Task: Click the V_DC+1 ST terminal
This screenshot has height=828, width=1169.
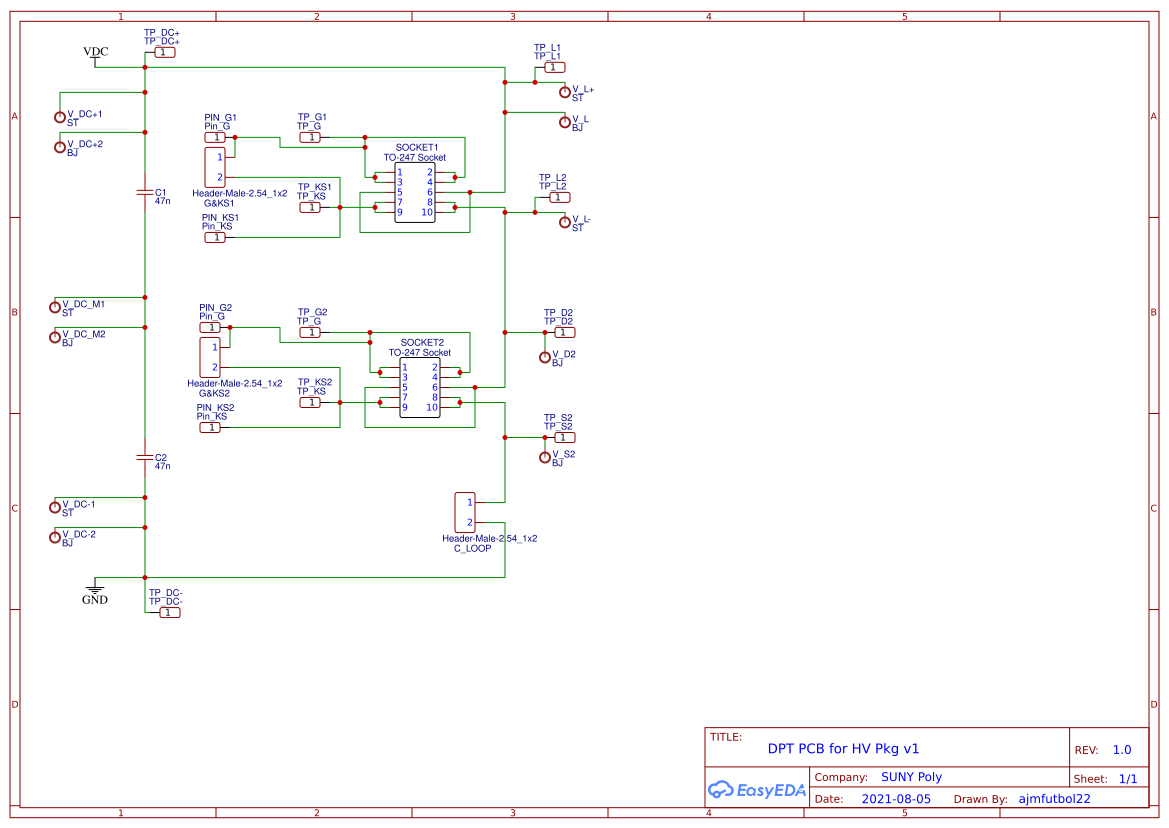Action: click(x=58, y=116)
